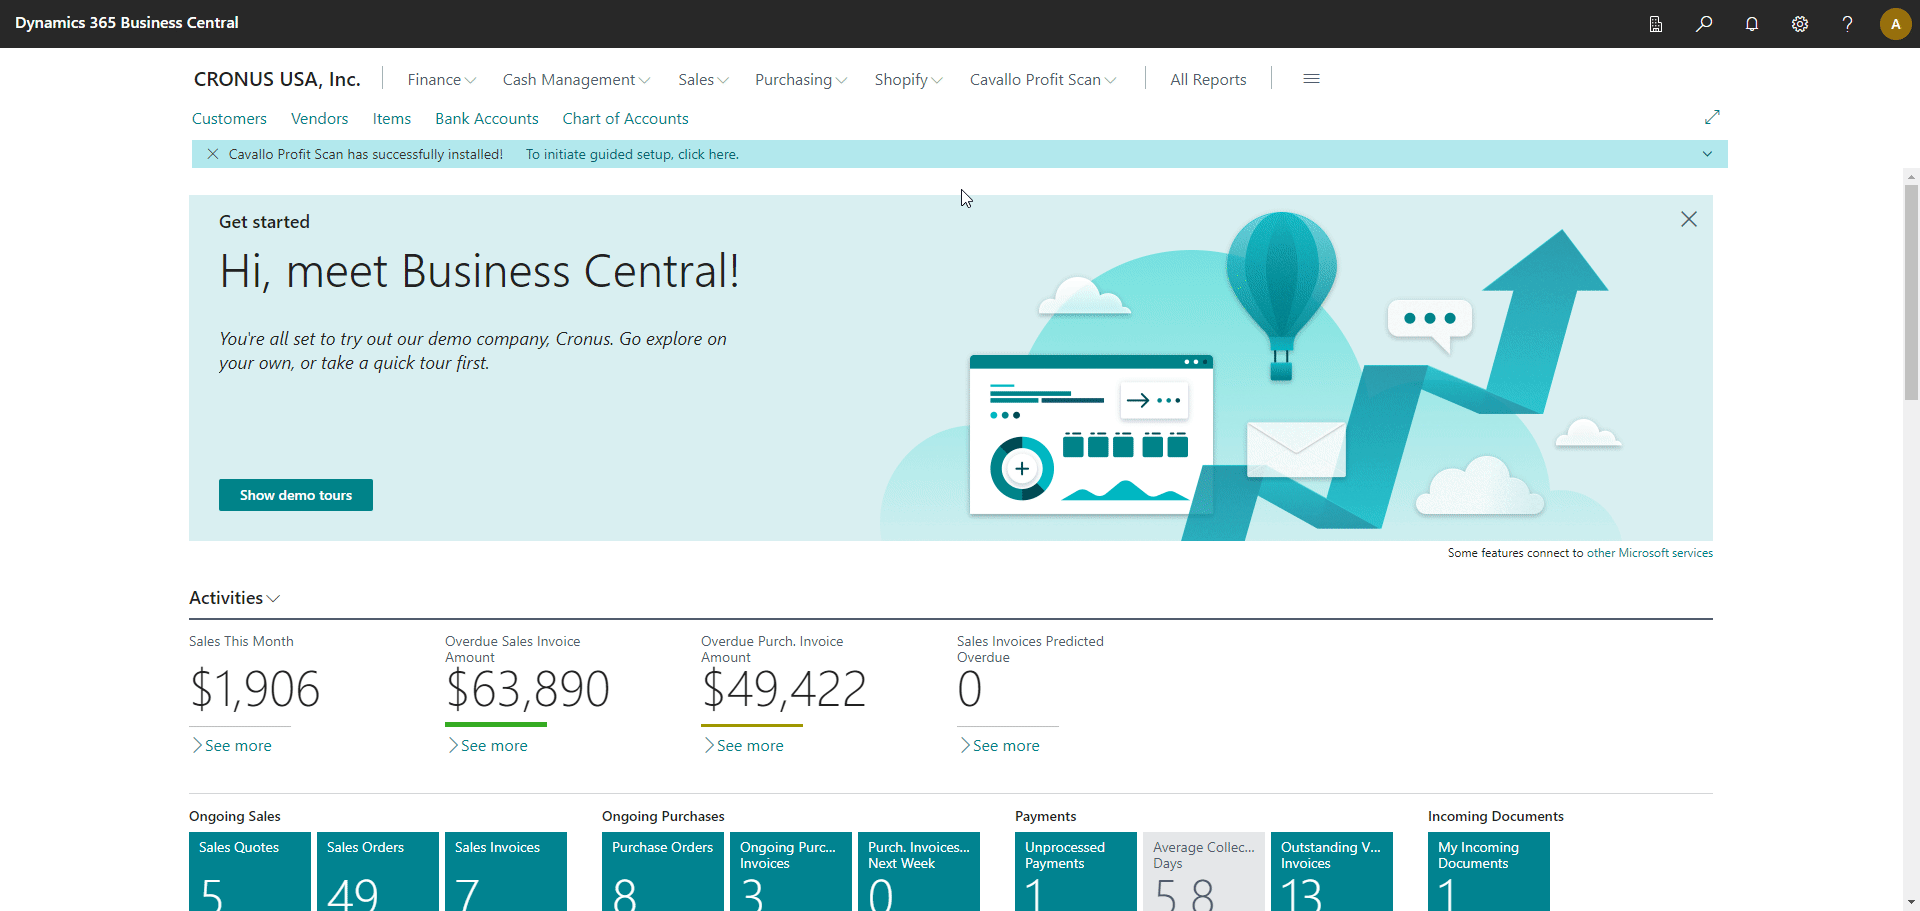The image size is (1920, 911).
Task: Follow the other Microsoft services link
Action: (1649, 553)
